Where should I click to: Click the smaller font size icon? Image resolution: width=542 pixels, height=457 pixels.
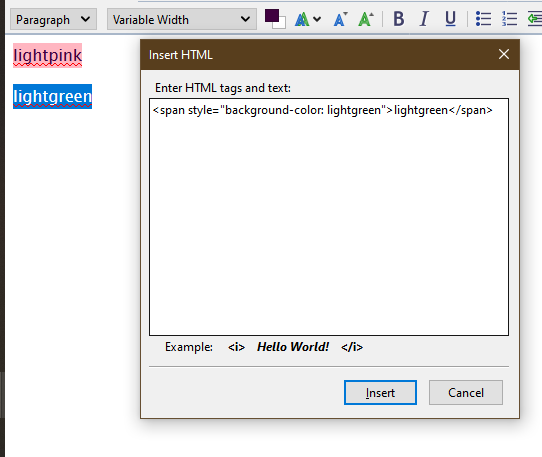pos(340,19)
